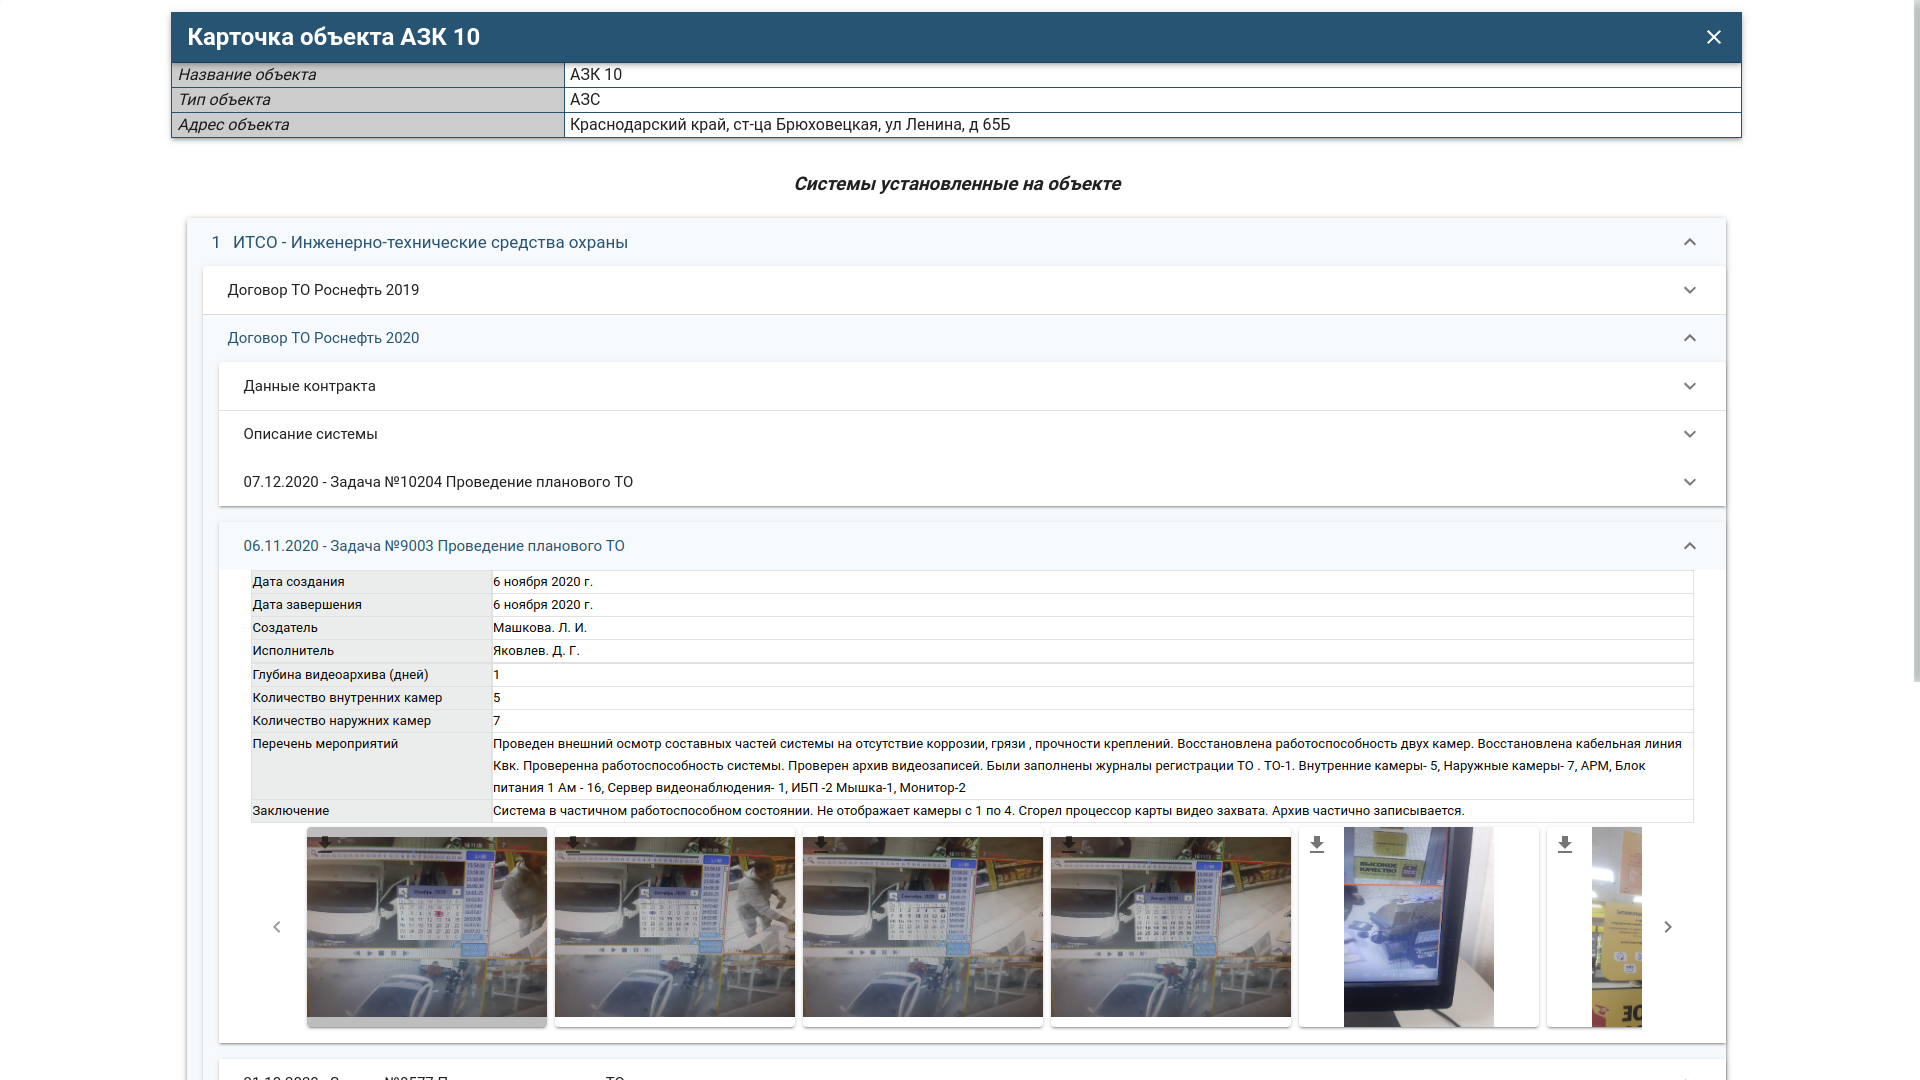Close the АЗК 10 object card
The width and height of the screenshot is (1920, 1080).
coord(1713,37)
